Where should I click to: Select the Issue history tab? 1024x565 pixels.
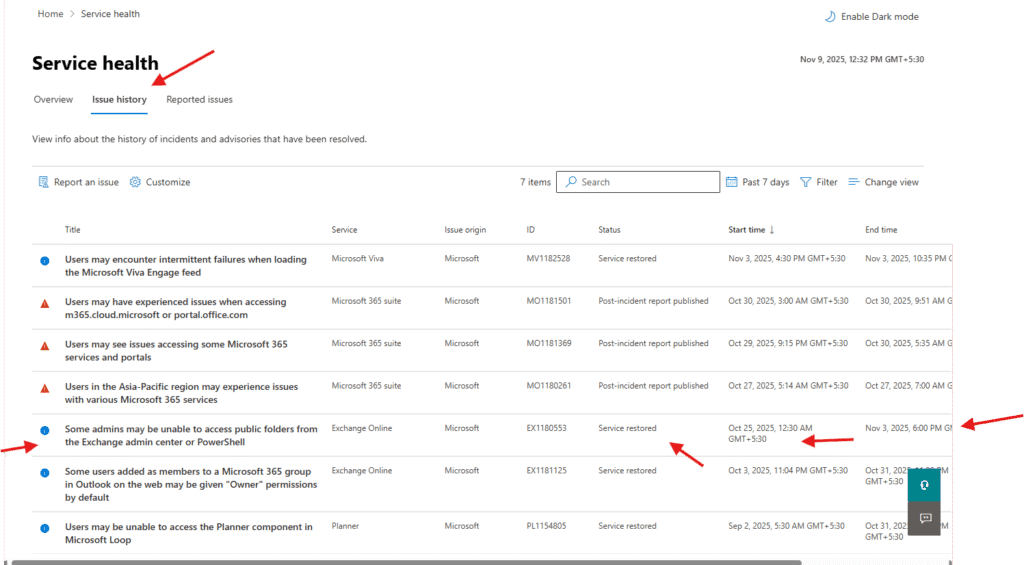(119, 100)
